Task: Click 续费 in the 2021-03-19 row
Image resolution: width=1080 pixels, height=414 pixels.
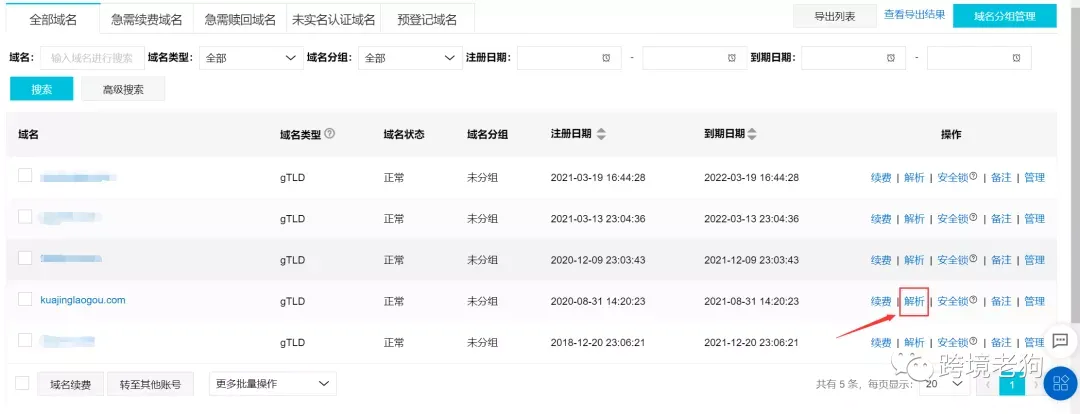Action: [881, 177]
